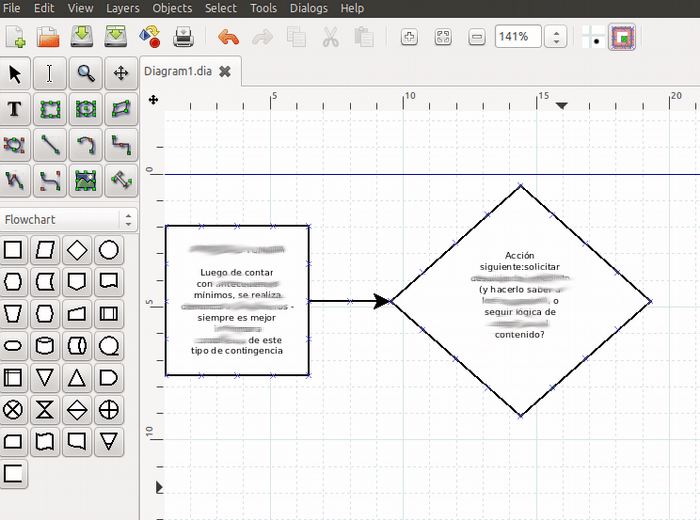The width and height of the screenshot is (700, 520).
Task: Click the Zoom fit button
Action: pos(443,37)
